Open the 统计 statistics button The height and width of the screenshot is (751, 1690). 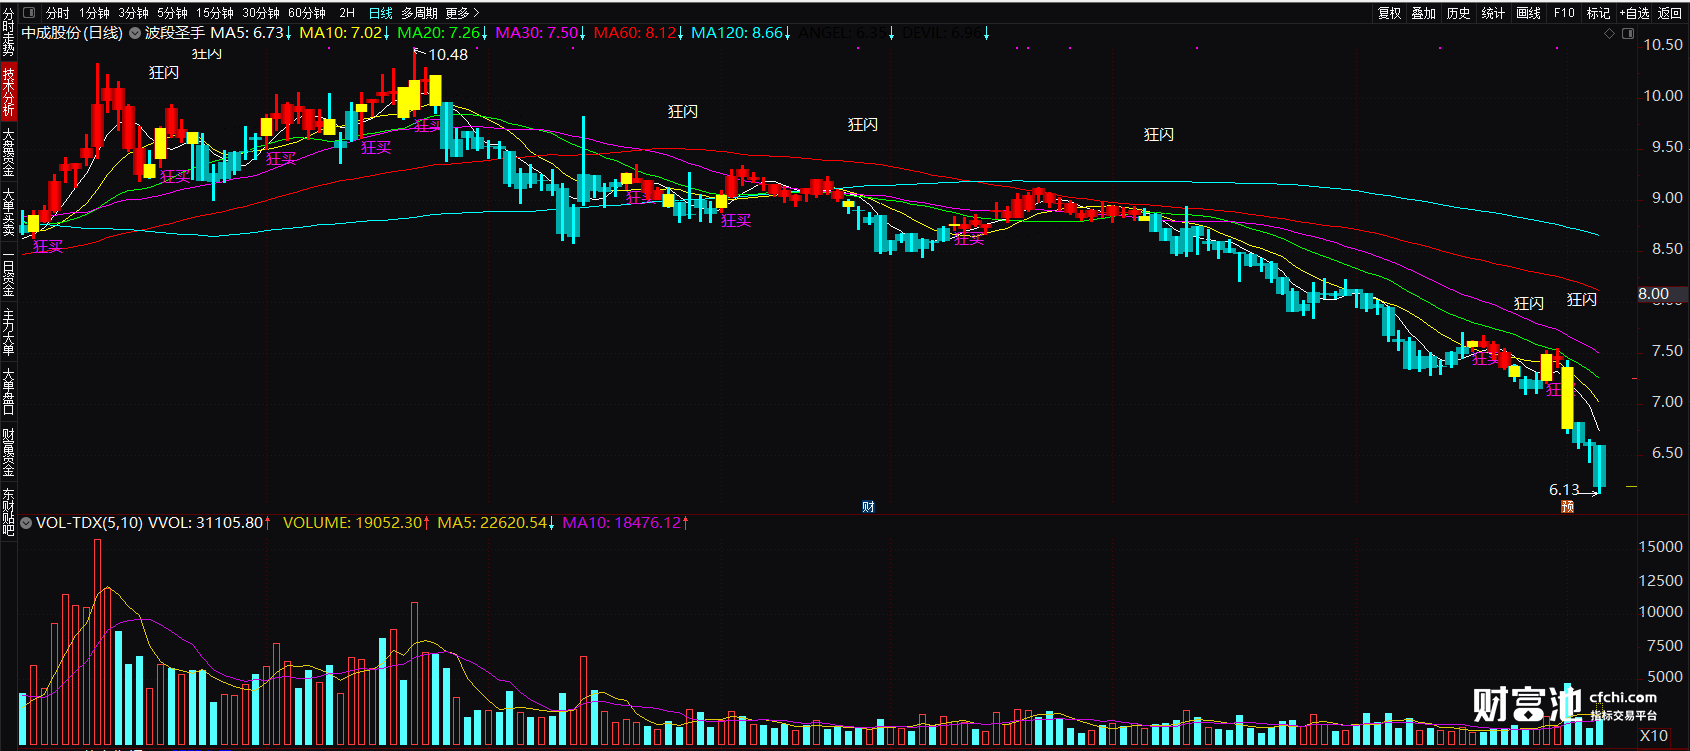[1493, 13]
